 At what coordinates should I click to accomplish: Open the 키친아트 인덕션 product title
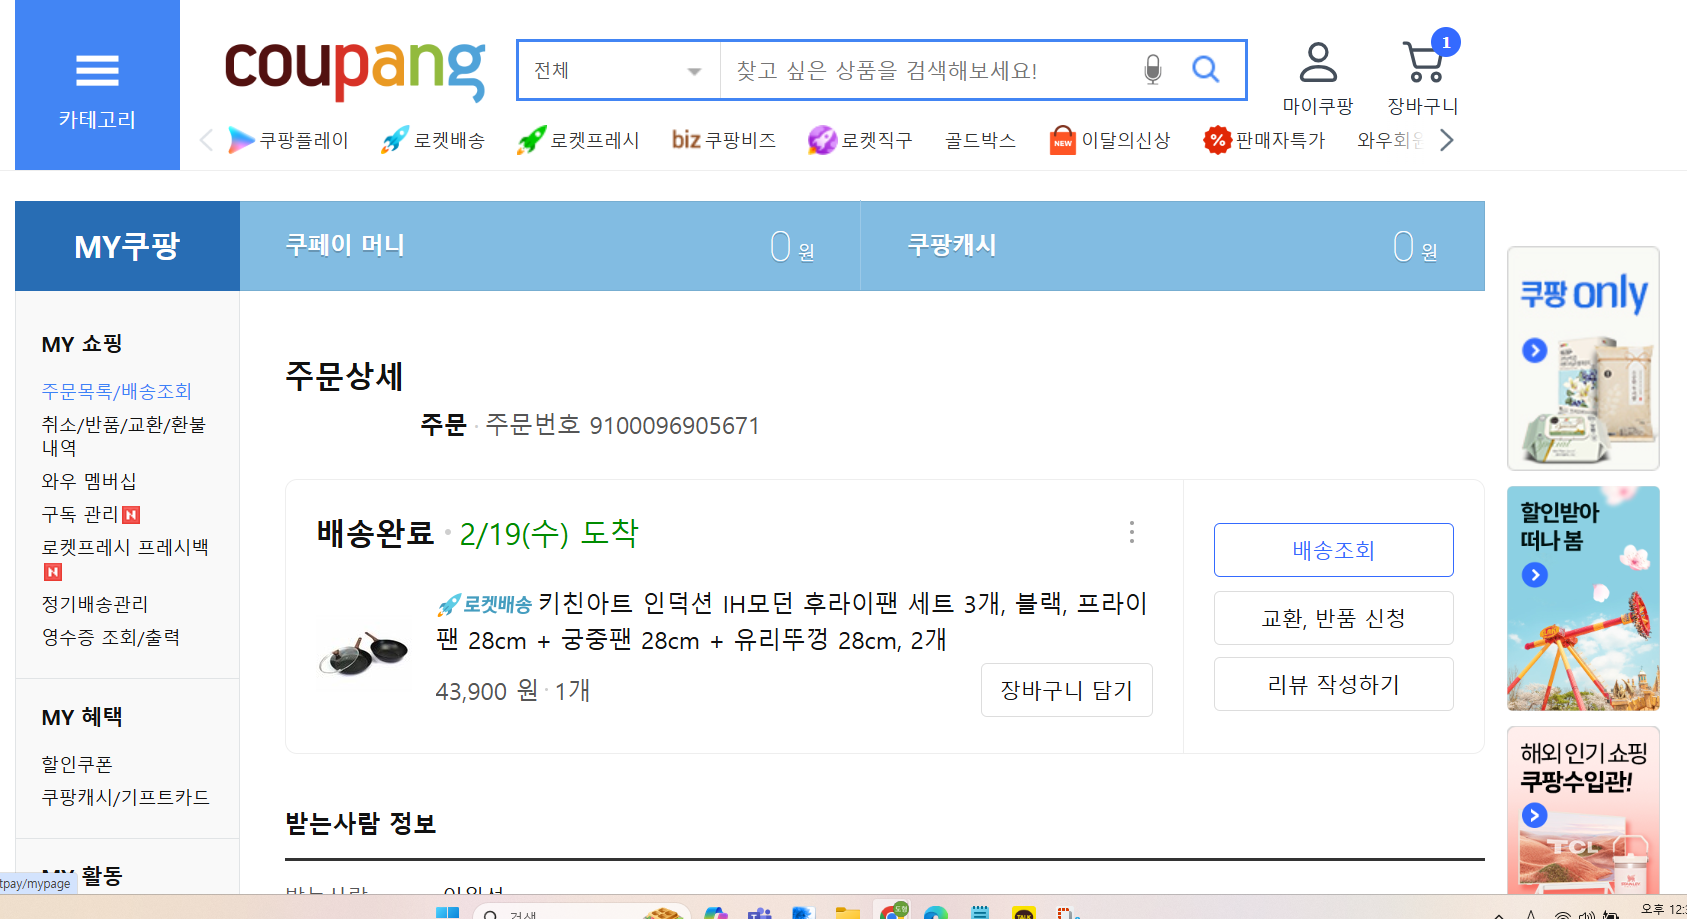coord(792,621)
